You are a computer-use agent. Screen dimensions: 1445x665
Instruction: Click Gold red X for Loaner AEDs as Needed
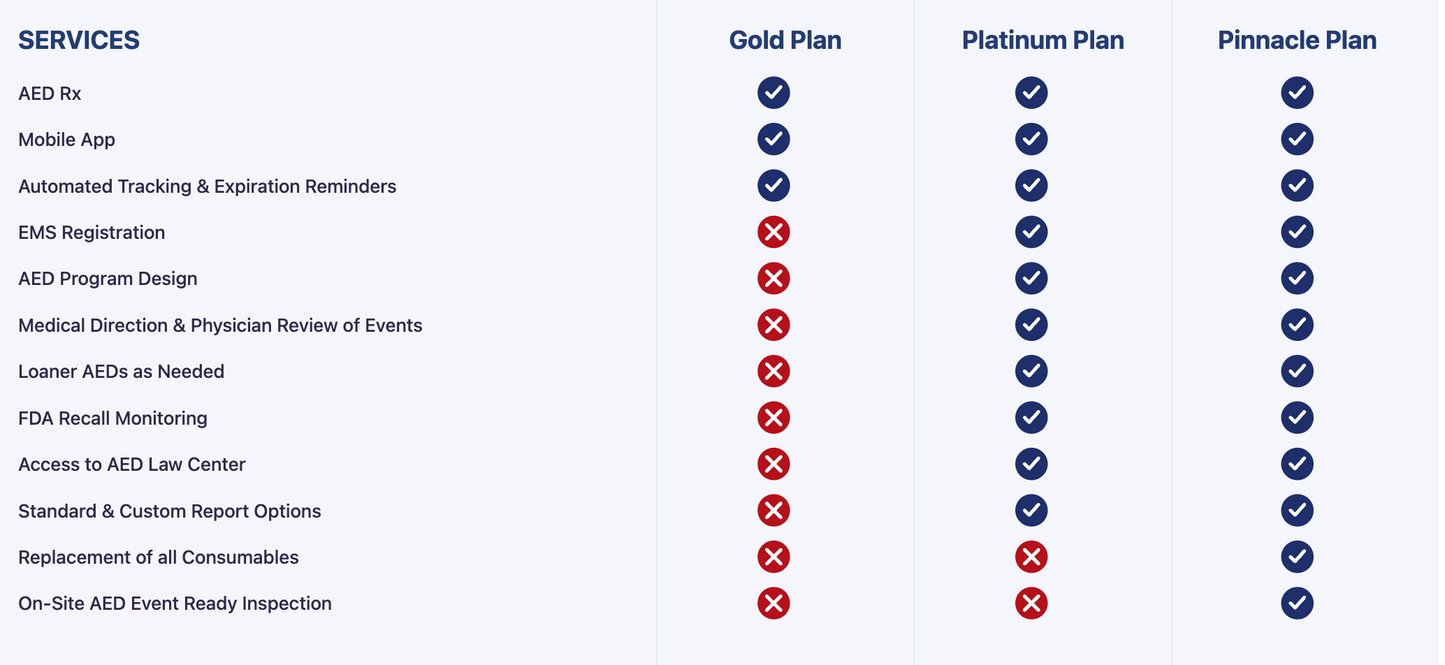773,371
